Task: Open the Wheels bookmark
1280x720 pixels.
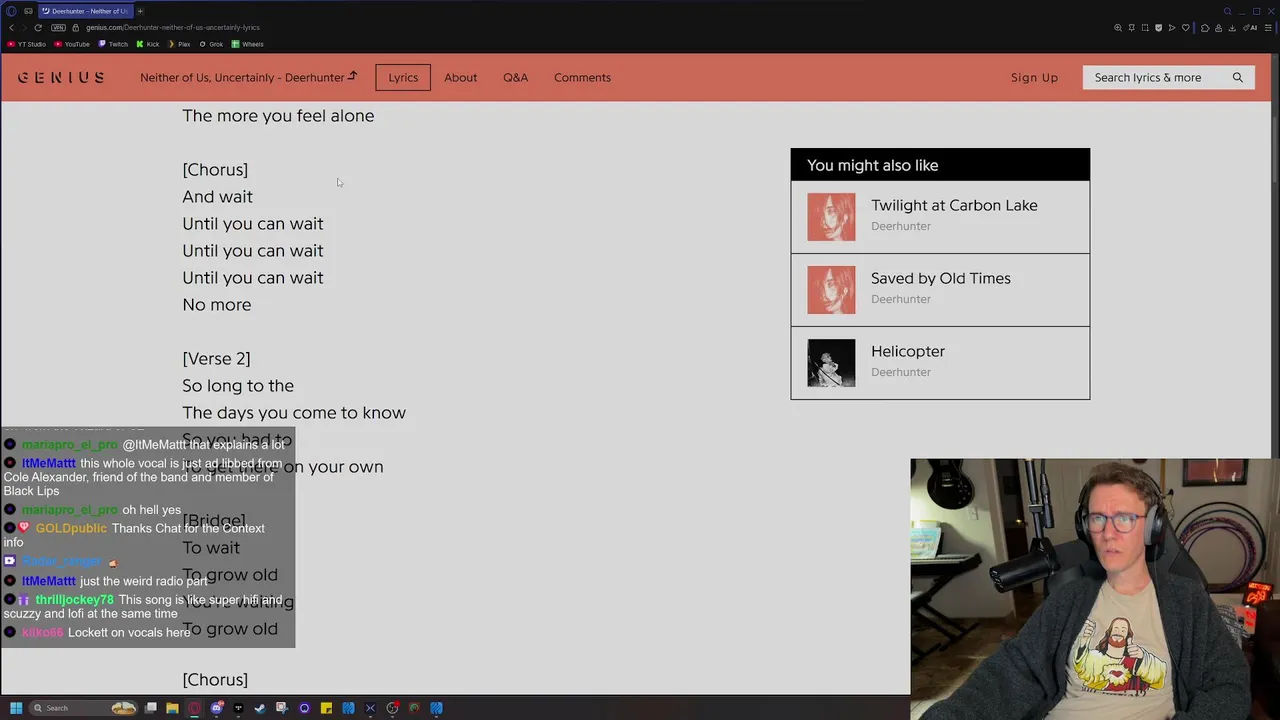Action: tap(248, 44)
